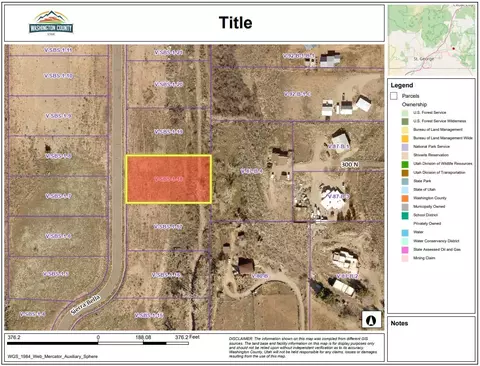Screen dimensions: 480x366
Task: Click the Washington County orange swatch
Action: [405, 198]
